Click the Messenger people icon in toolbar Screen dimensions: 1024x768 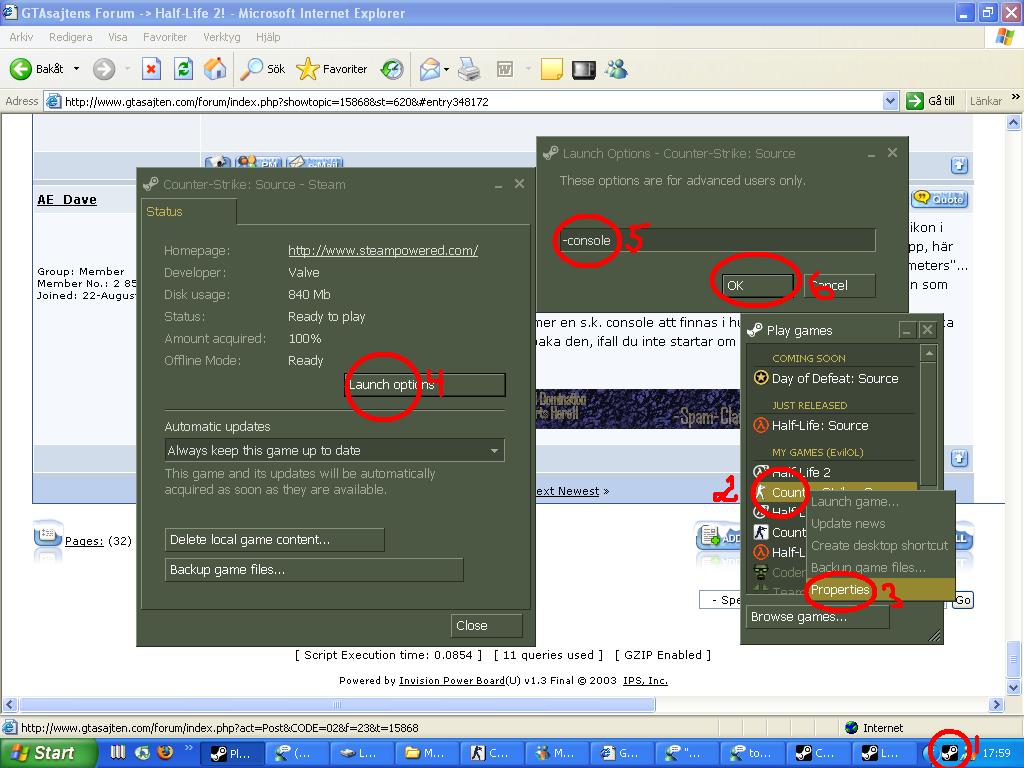616,69
